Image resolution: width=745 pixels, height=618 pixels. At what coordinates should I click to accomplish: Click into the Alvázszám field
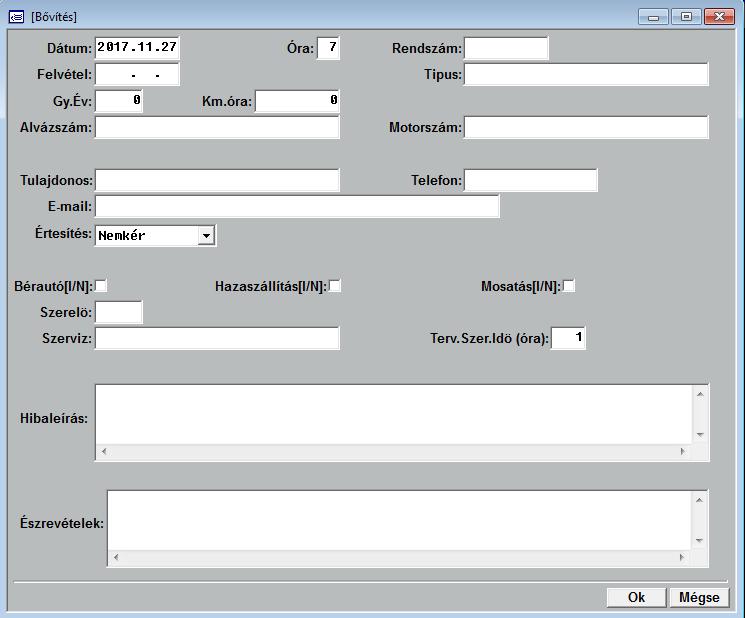[217, 127]
